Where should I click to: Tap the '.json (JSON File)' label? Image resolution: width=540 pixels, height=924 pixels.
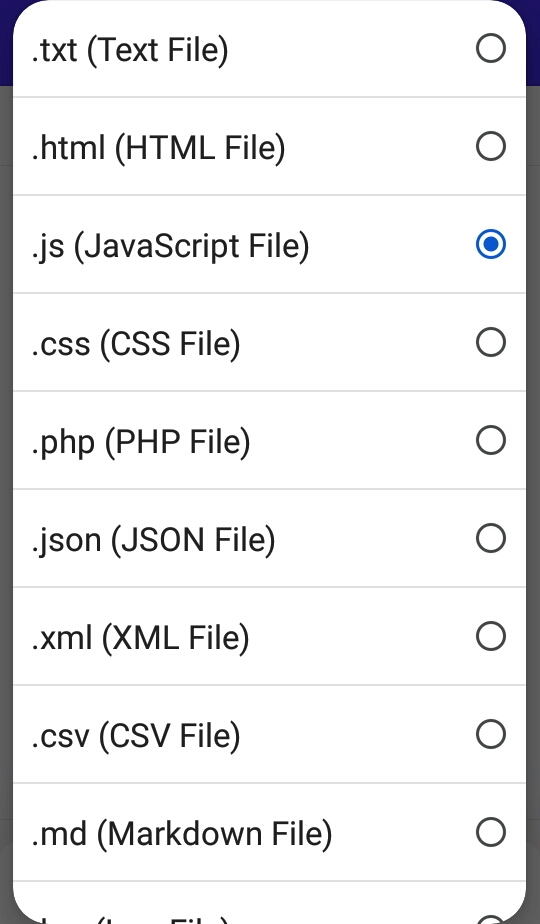coord(153,540)
